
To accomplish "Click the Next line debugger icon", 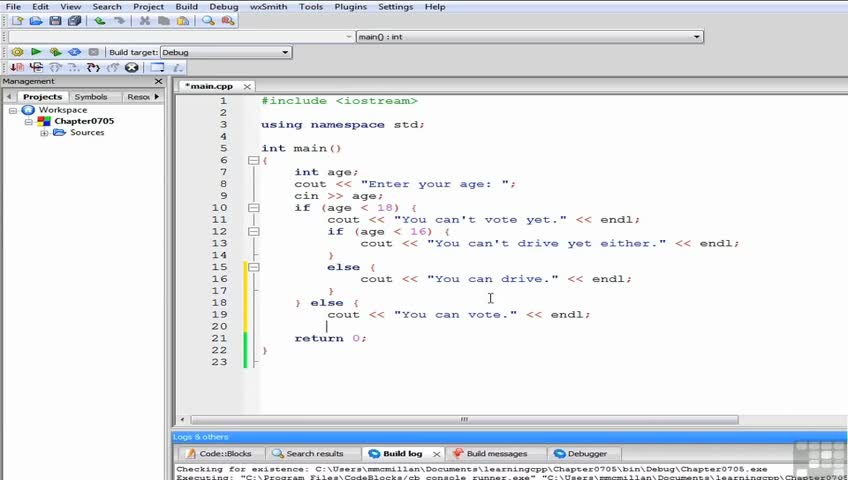I will point(55,68).
